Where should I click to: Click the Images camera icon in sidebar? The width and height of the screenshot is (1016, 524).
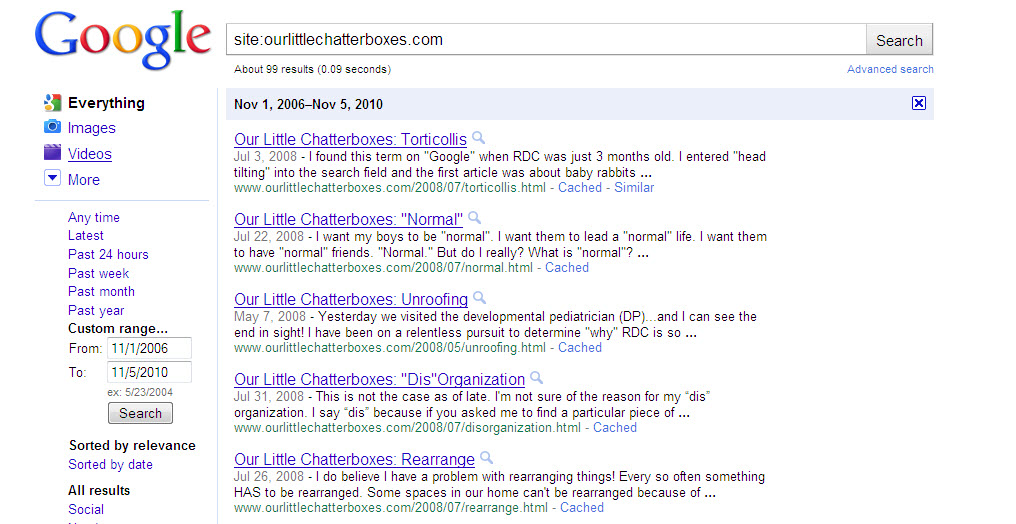[53, 128]
